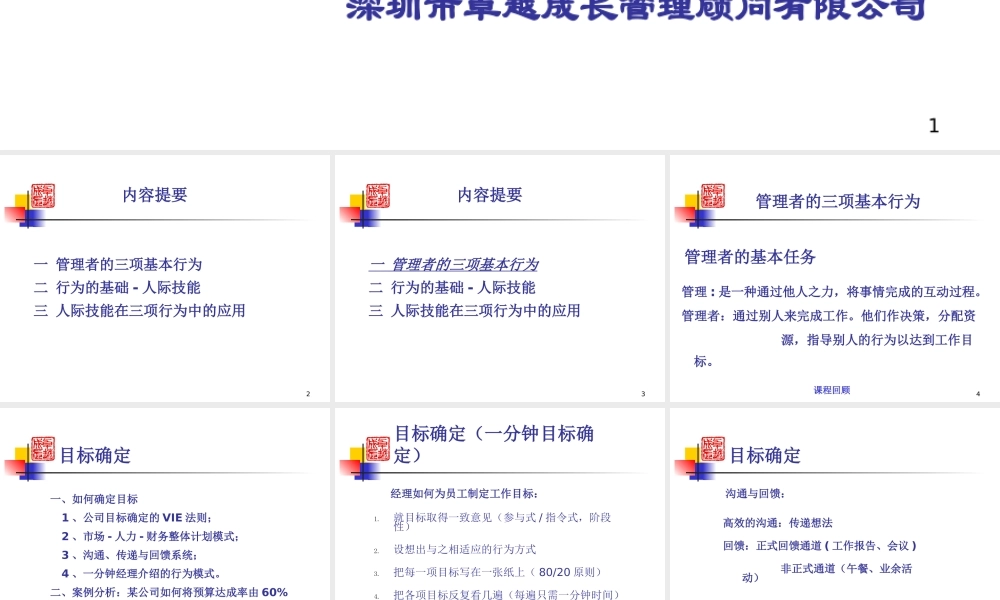The width and height of the screenshot is (1000, 600).
Task: Click page number 1 on the first slide
Action: [934, 126]
